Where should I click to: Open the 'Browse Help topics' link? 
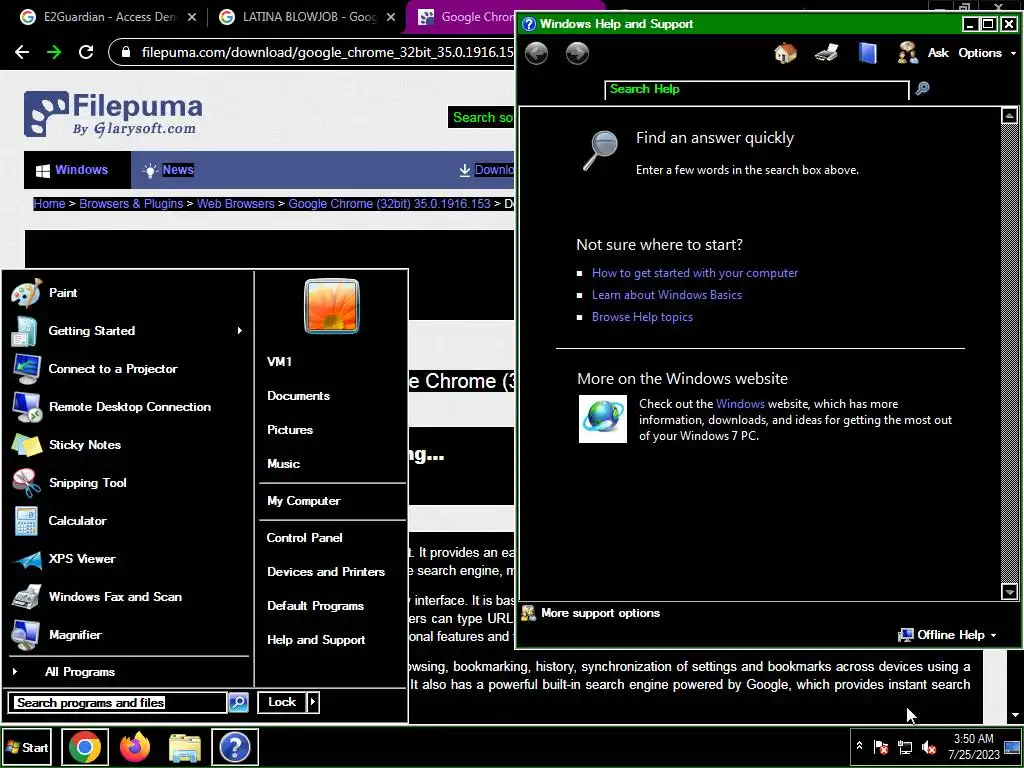click(642, 317)
